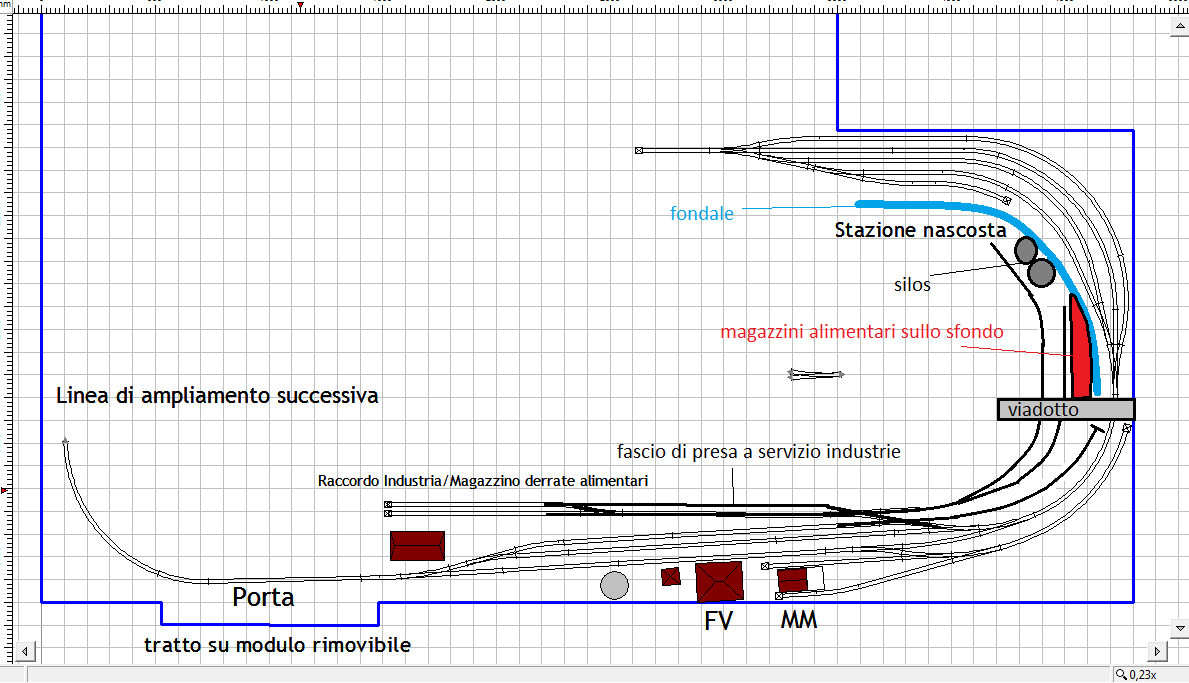The image size is (1189, 683).
Task: Click the 'Stazione nascosta' text label
Action: [920, 231]
